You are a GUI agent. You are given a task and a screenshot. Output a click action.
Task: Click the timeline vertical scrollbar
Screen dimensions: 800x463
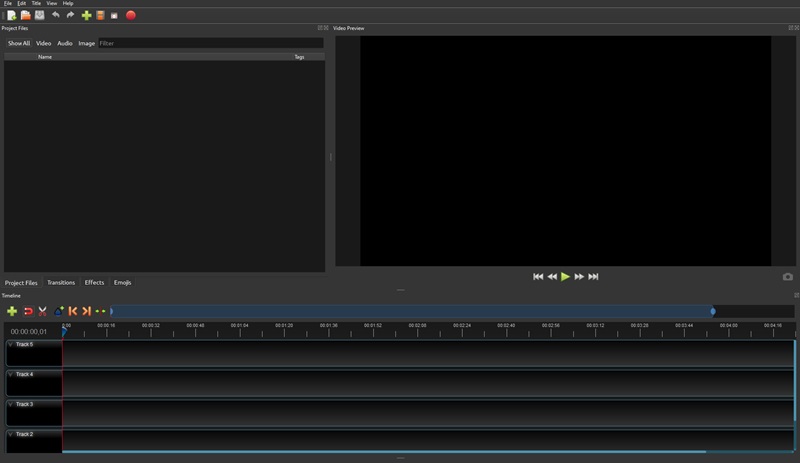(795, 380)
